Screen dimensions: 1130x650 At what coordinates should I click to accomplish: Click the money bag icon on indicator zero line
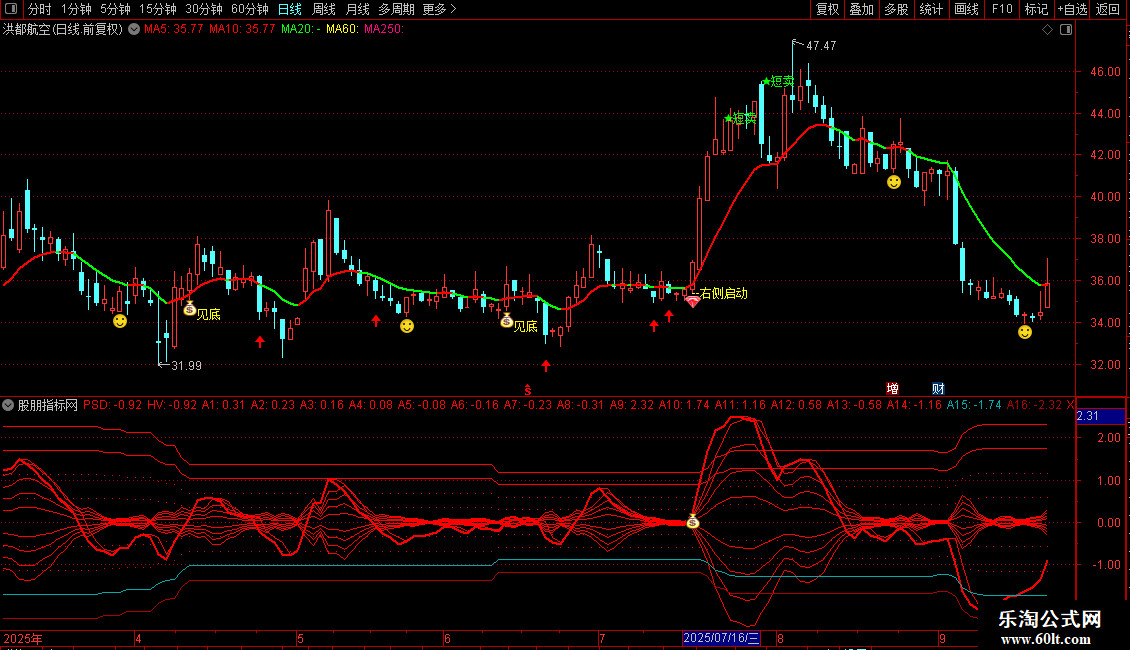(693, 521)
